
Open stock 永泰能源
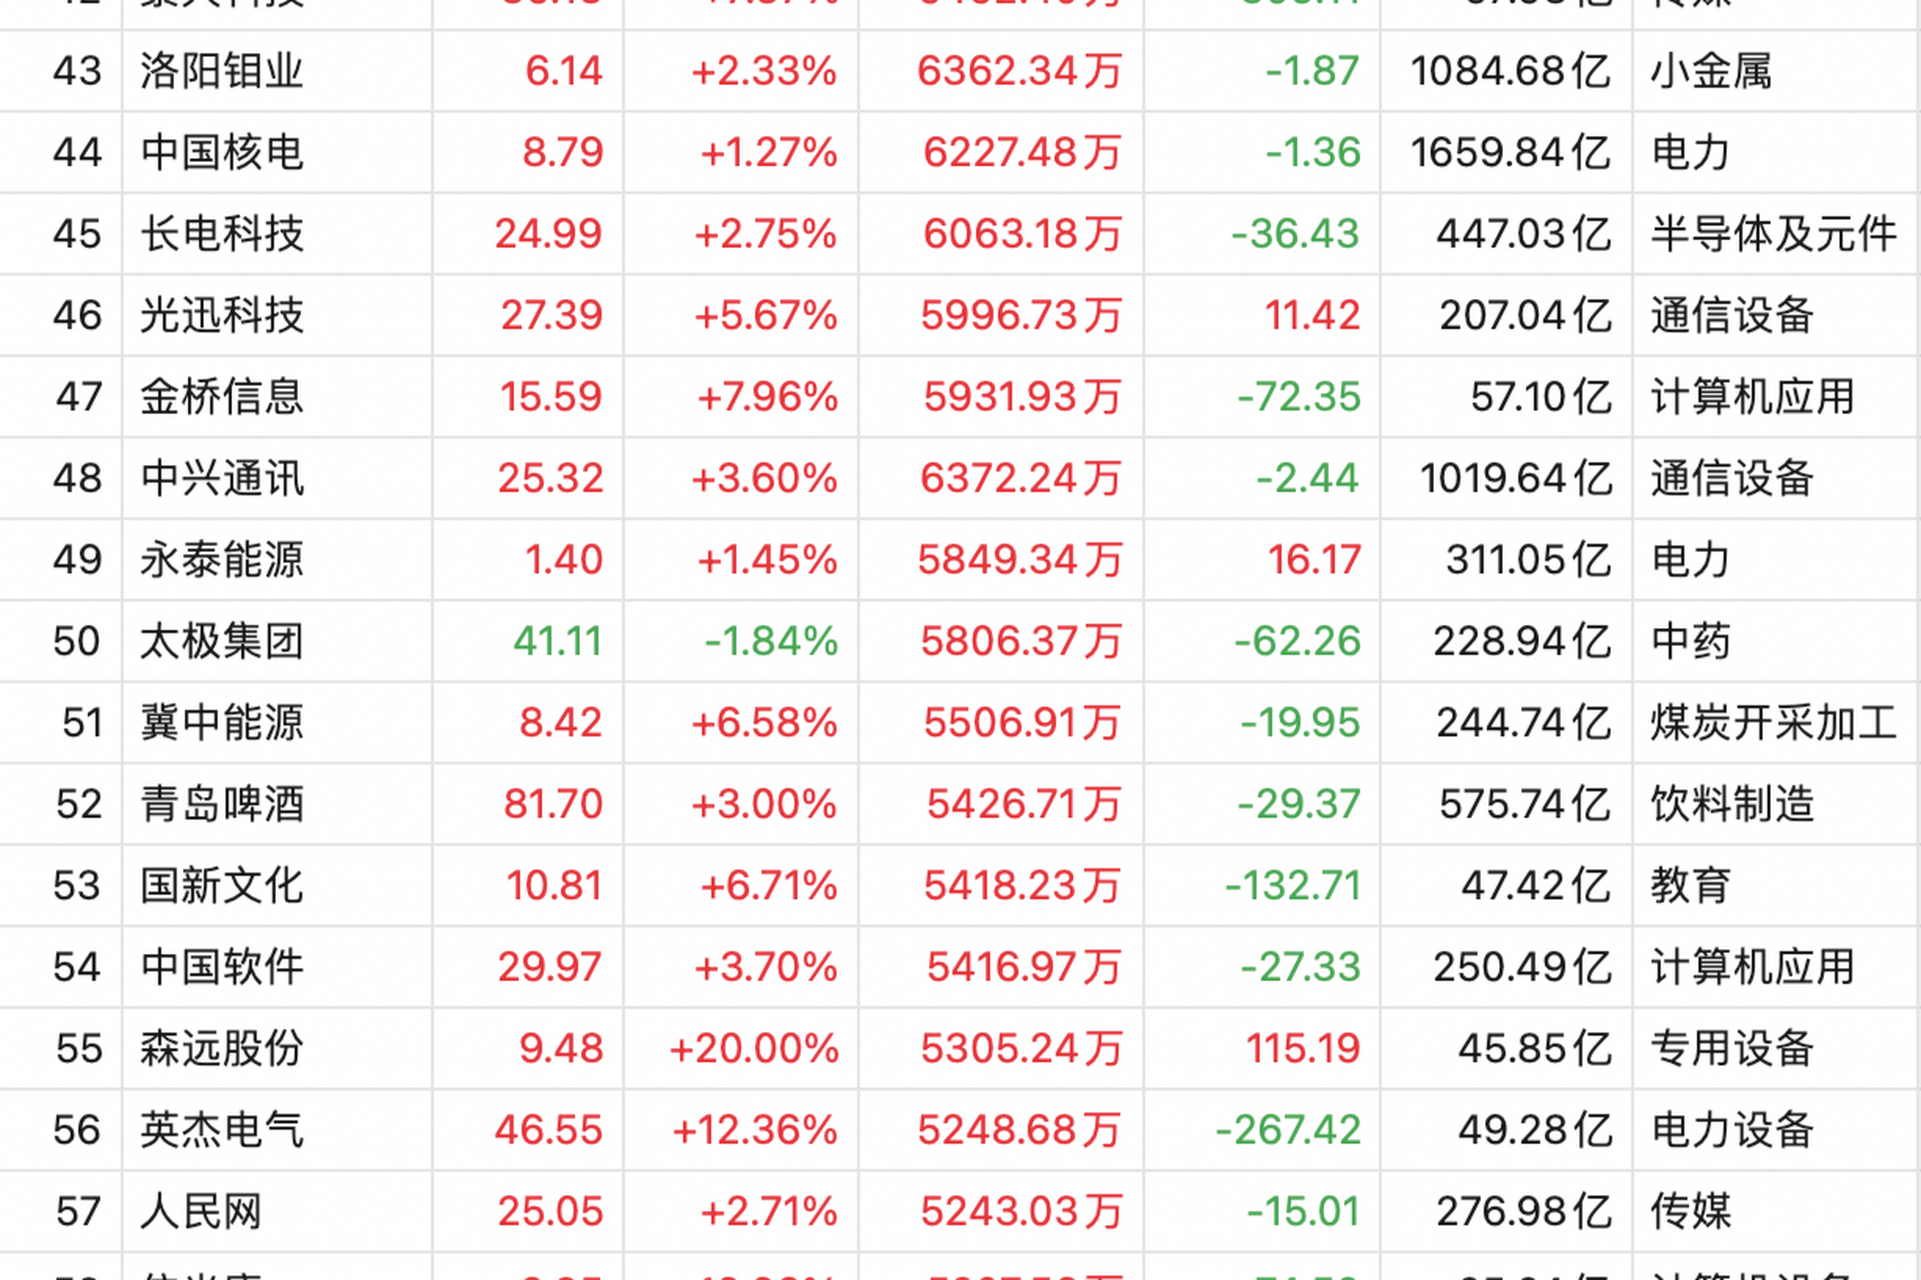221,560
